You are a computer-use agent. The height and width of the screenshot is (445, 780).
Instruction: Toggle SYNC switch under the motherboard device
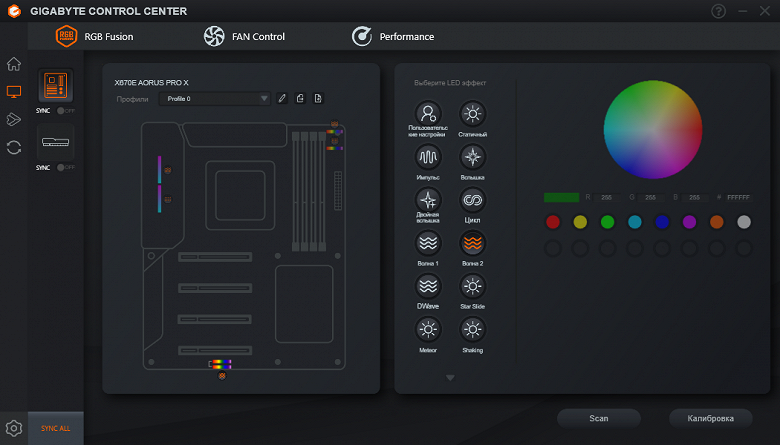click(x=66, y=111)
